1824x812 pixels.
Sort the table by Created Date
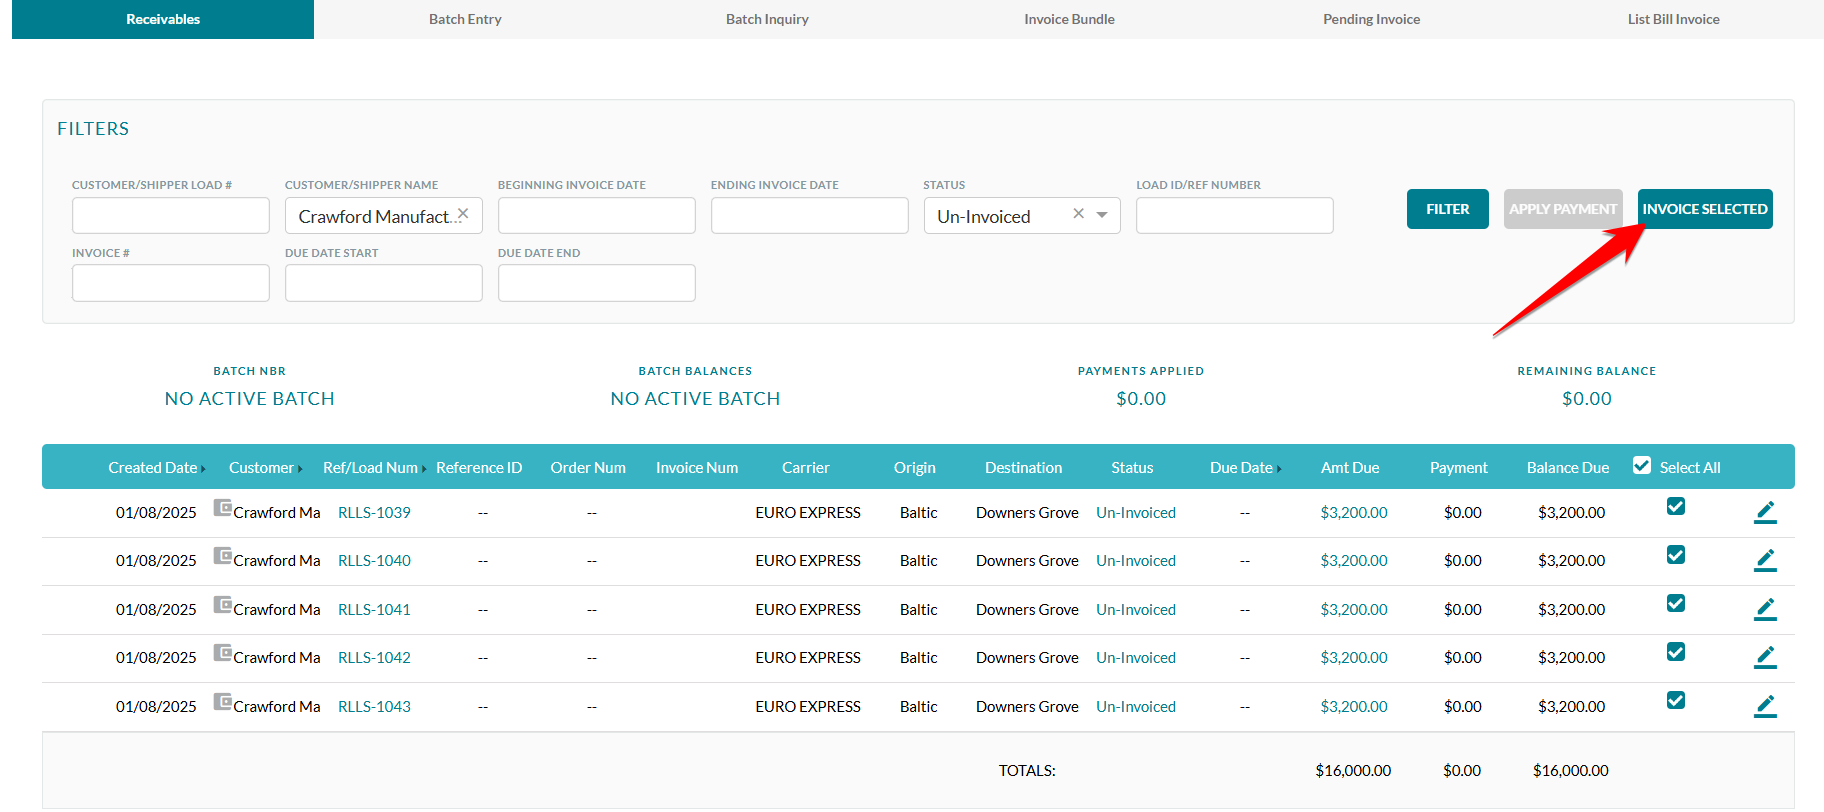153,468
